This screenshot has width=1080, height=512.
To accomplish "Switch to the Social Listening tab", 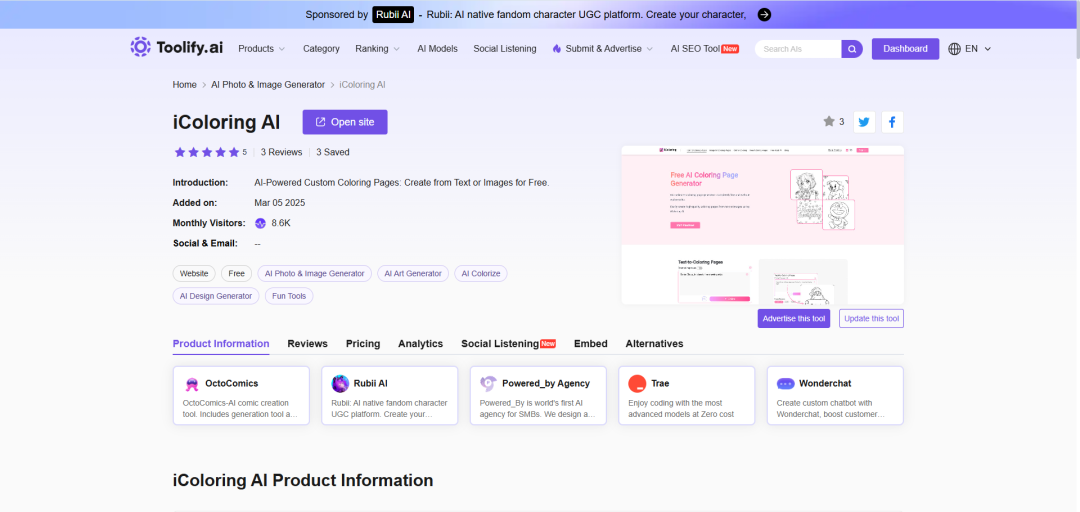I will pos(508,344).
